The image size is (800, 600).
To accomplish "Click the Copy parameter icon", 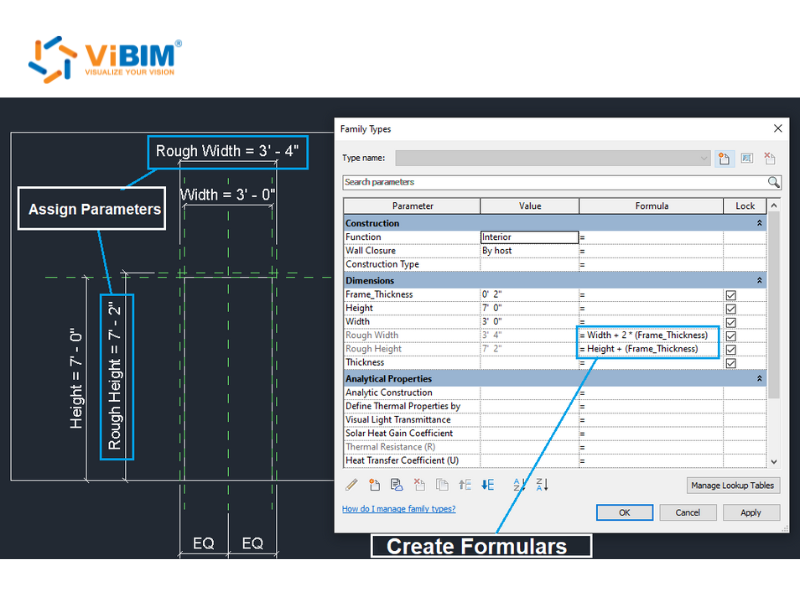I will (x=442, y=485).
